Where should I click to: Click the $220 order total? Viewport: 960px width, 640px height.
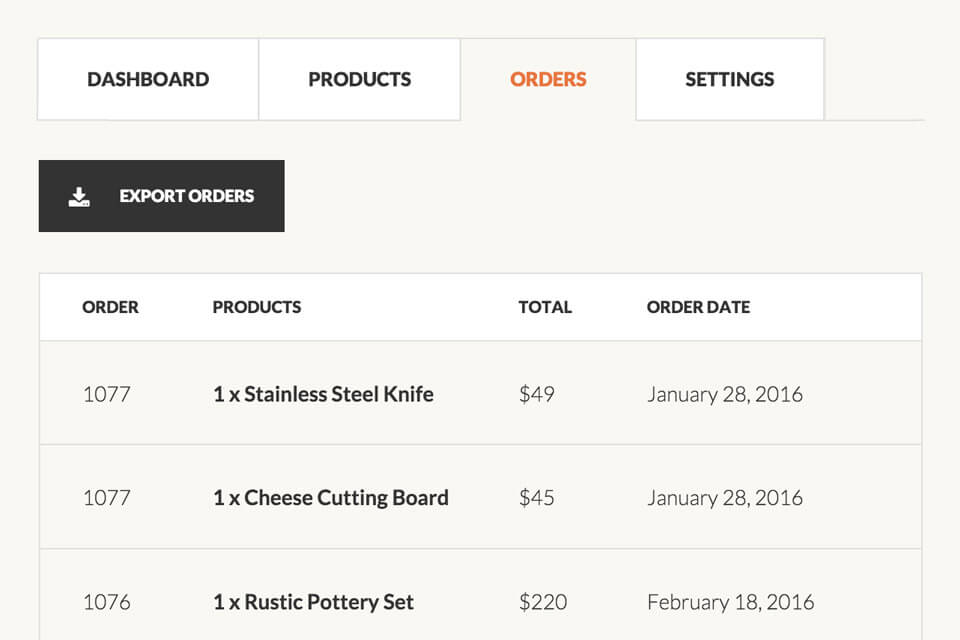coord(543,602)
